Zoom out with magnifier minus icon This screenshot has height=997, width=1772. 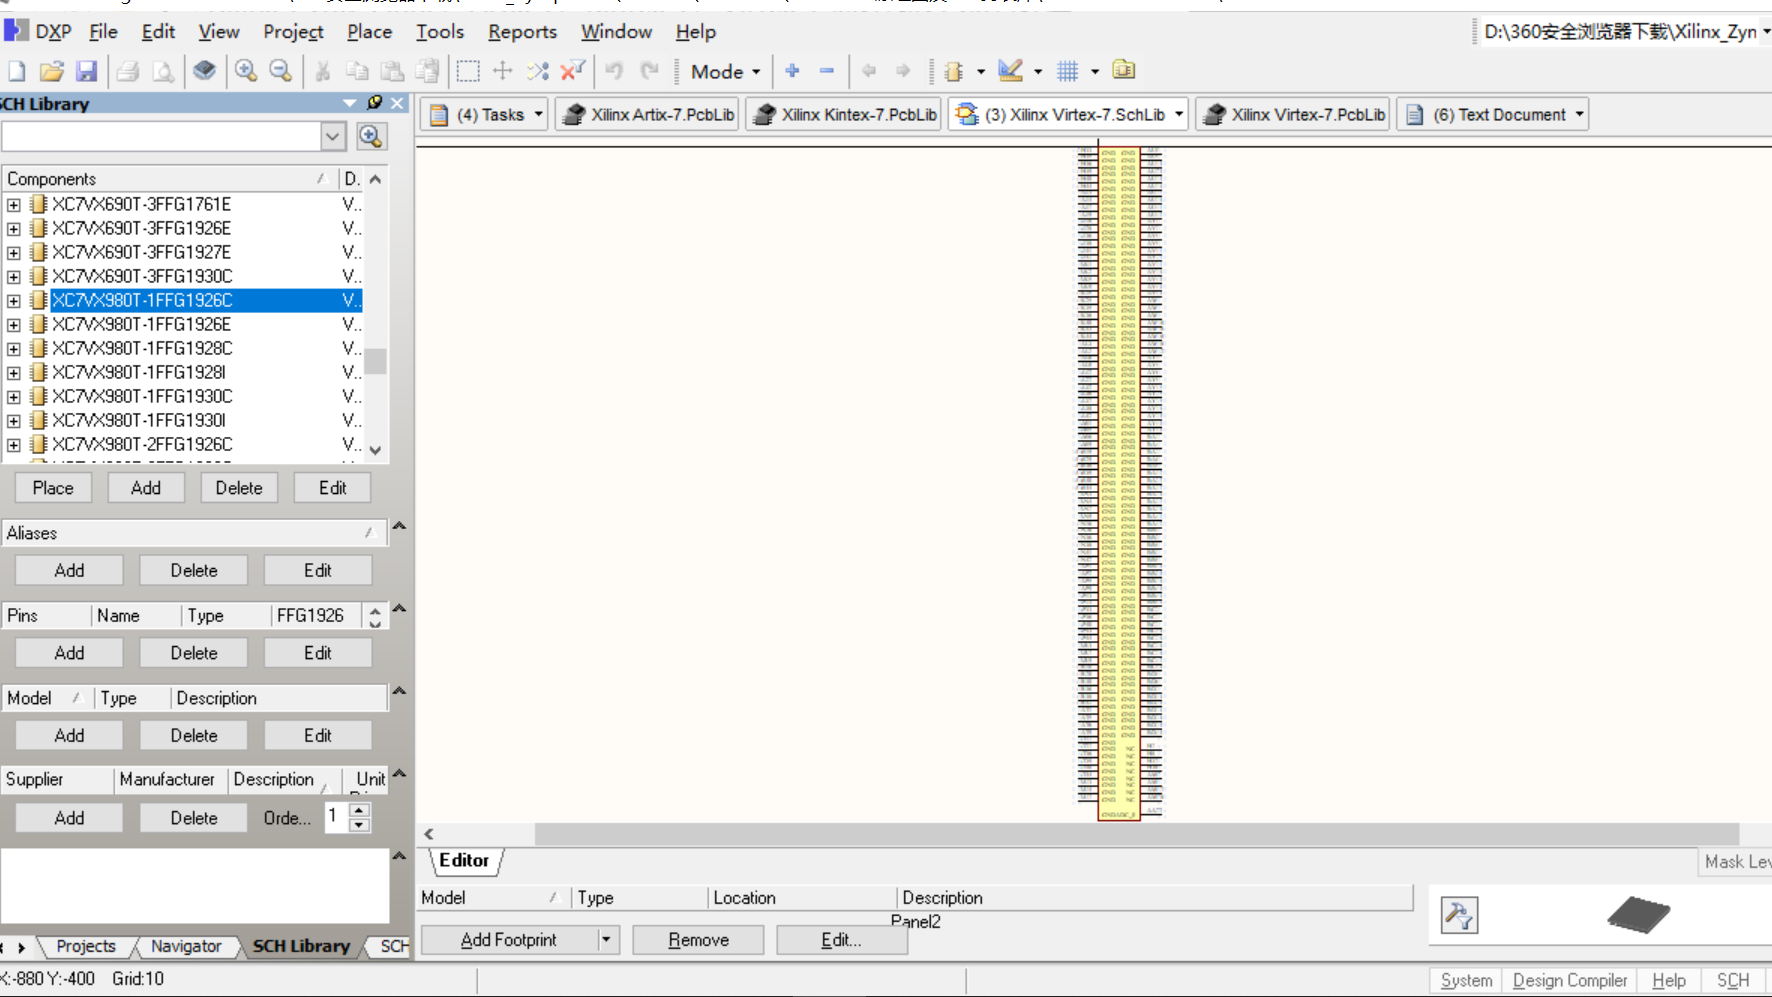281,71
